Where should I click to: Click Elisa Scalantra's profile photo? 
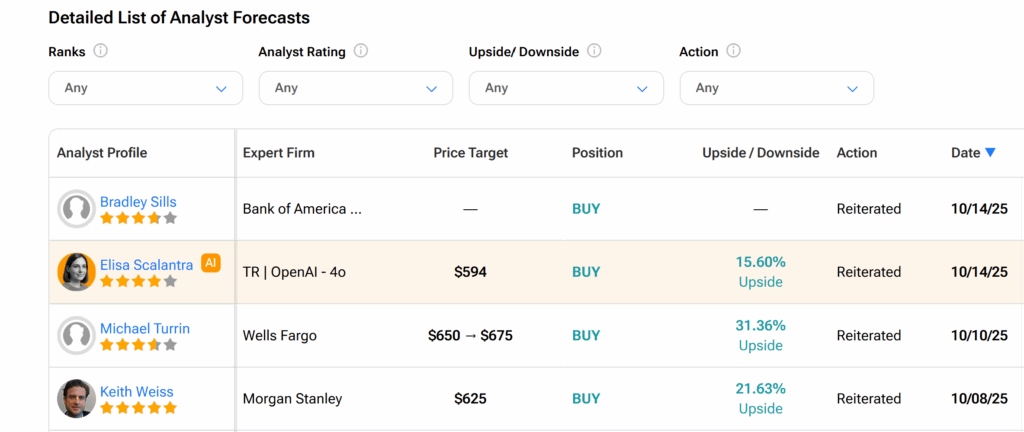click(x=77, y=272)
